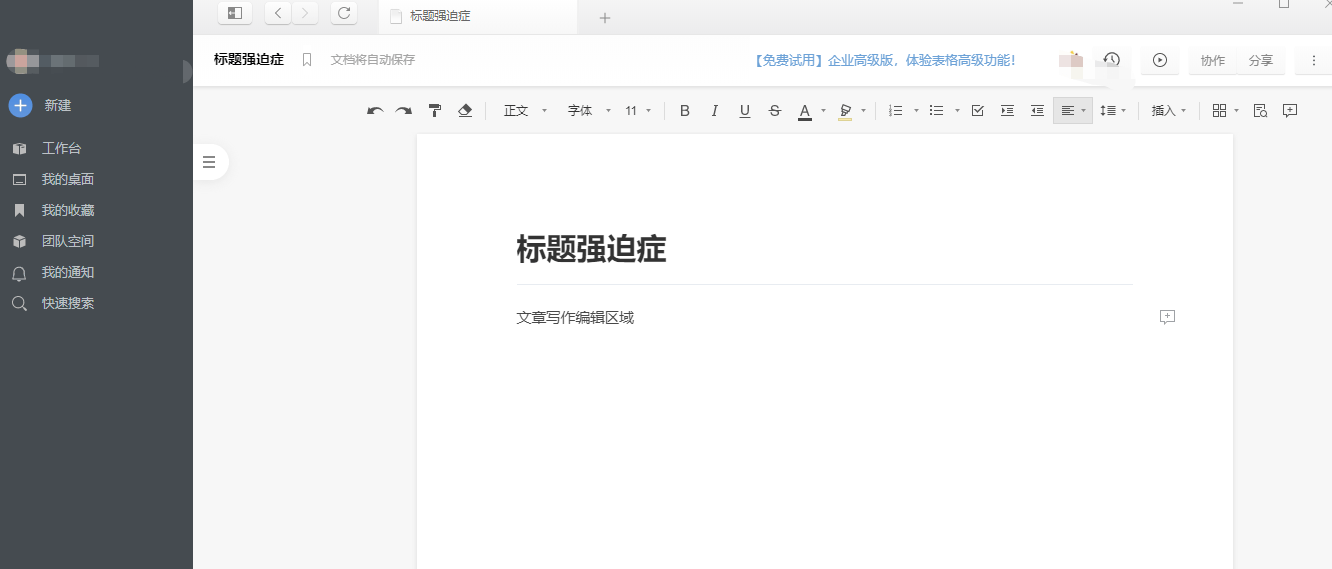Viewport: 1332px width, 569px height.
Task: Undo the last edit
Action: 375,111
